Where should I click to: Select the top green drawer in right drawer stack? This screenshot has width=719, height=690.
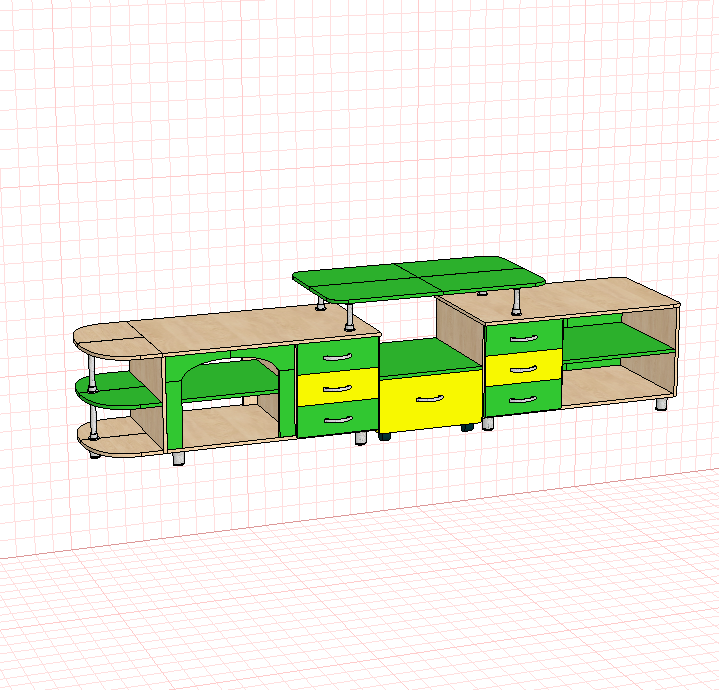click(523, 338)
